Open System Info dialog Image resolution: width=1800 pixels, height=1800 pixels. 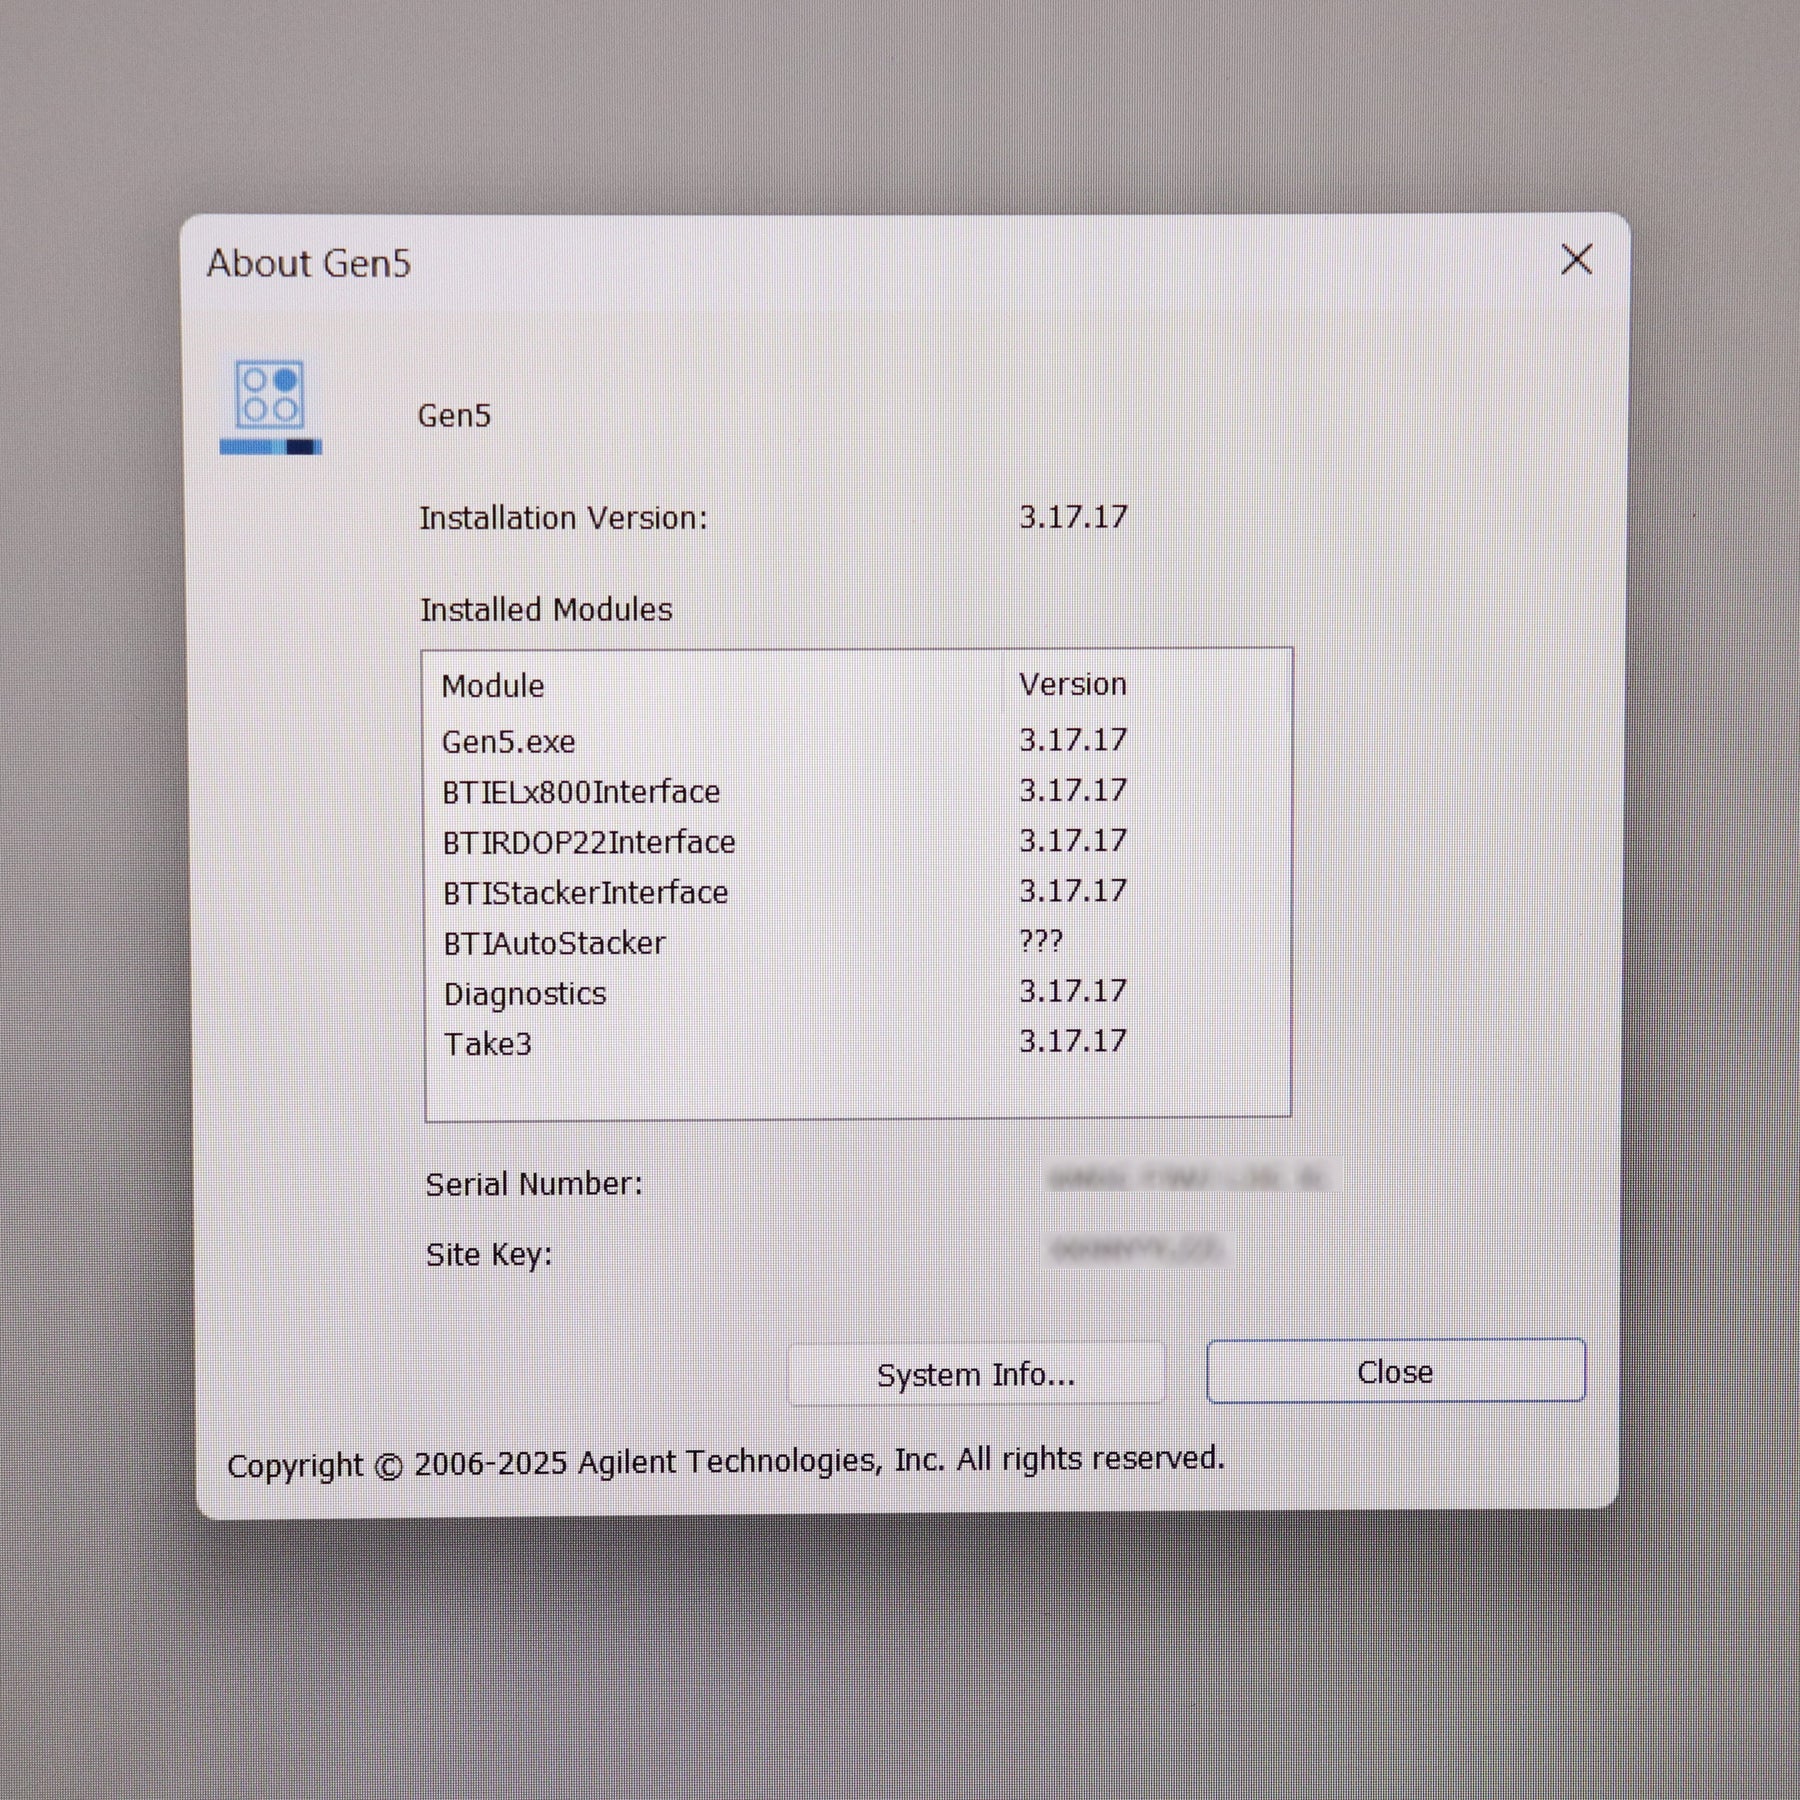click(x=977, y=1373)
